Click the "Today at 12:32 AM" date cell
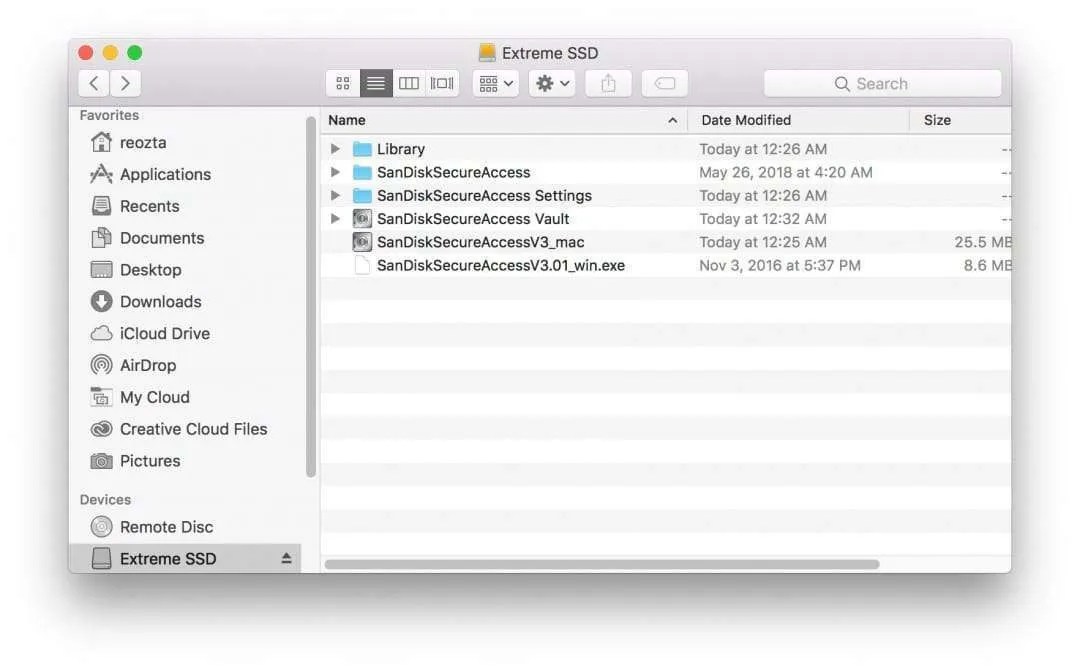1080x671 pixels. (x=763, y=219)
